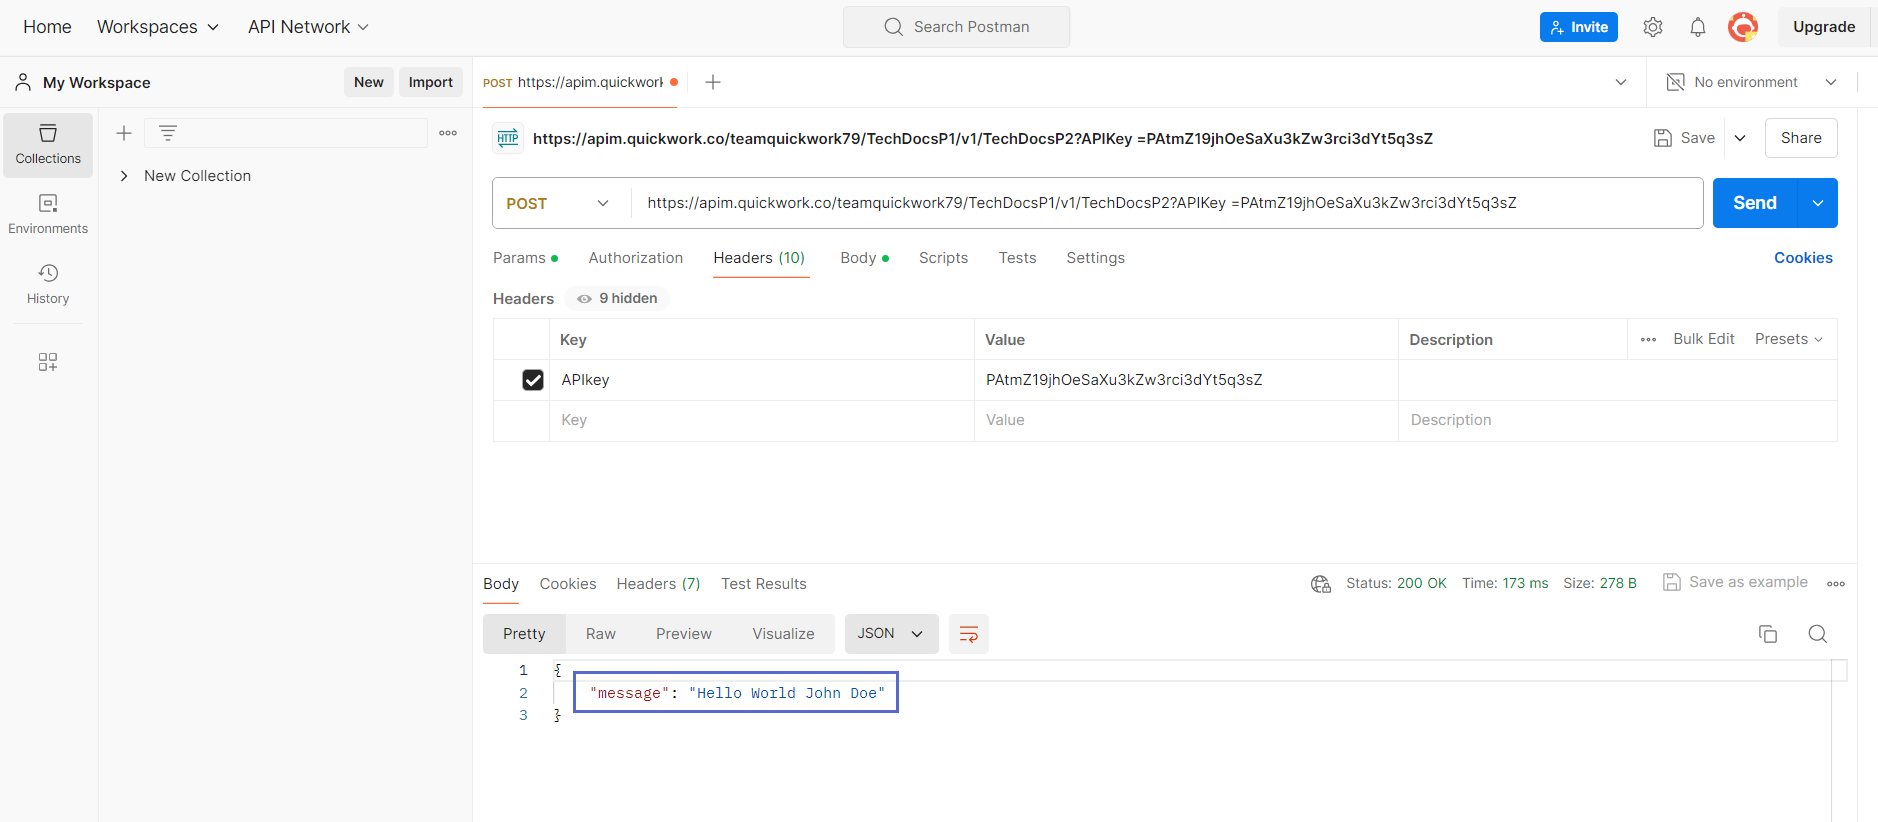Toggle response line wrap icon

tap(969, 634)
